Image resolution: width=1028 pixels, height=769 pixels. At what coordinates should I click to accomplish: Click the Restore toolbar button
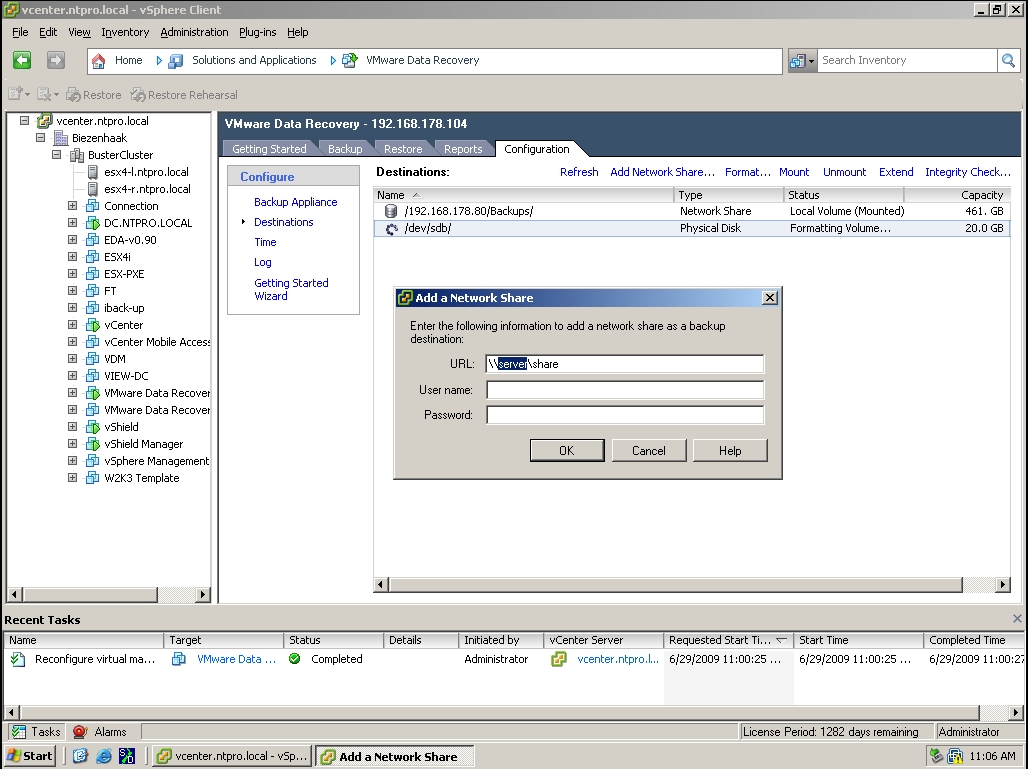tap(94, 95)
